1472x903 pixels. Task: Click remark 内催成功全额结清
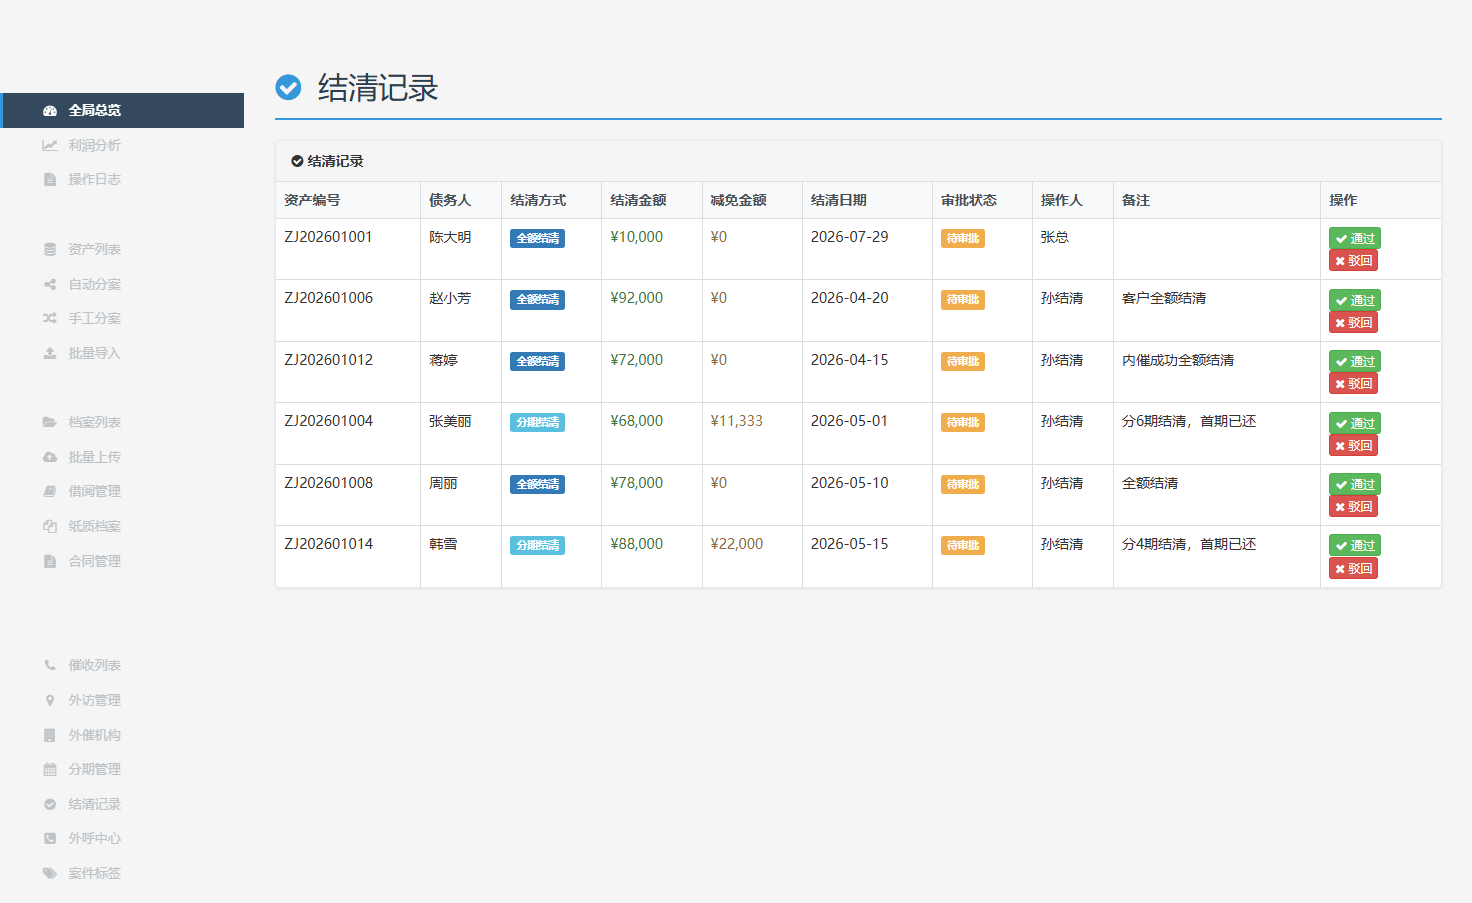click(1178, 360)
